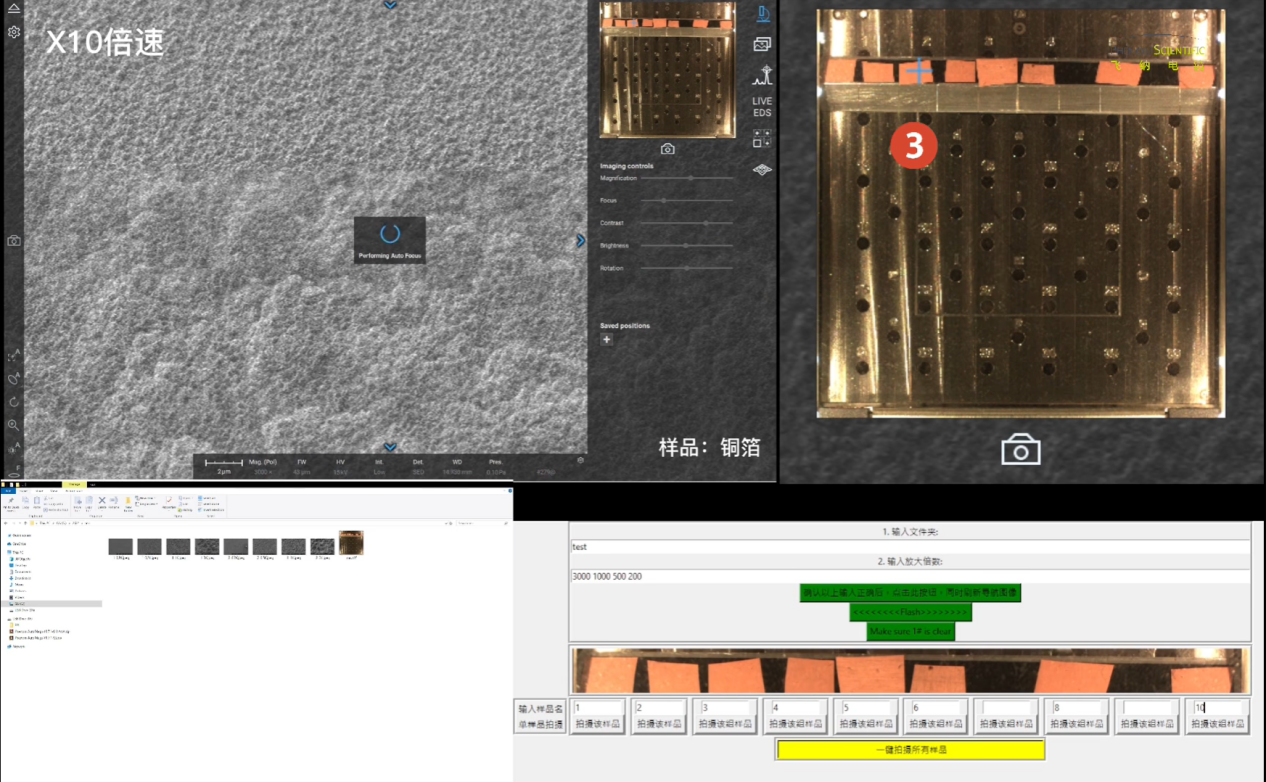Expand the bottom info bar chevron
The height and width of the screenshot is (782, 1266).
click(390, 447)
